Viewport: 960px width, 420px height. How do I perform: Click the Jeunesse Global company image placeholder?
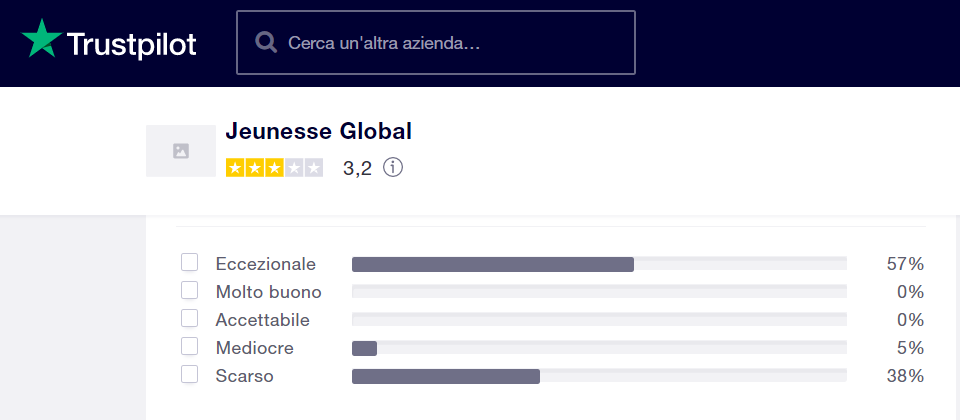(181, 151)
